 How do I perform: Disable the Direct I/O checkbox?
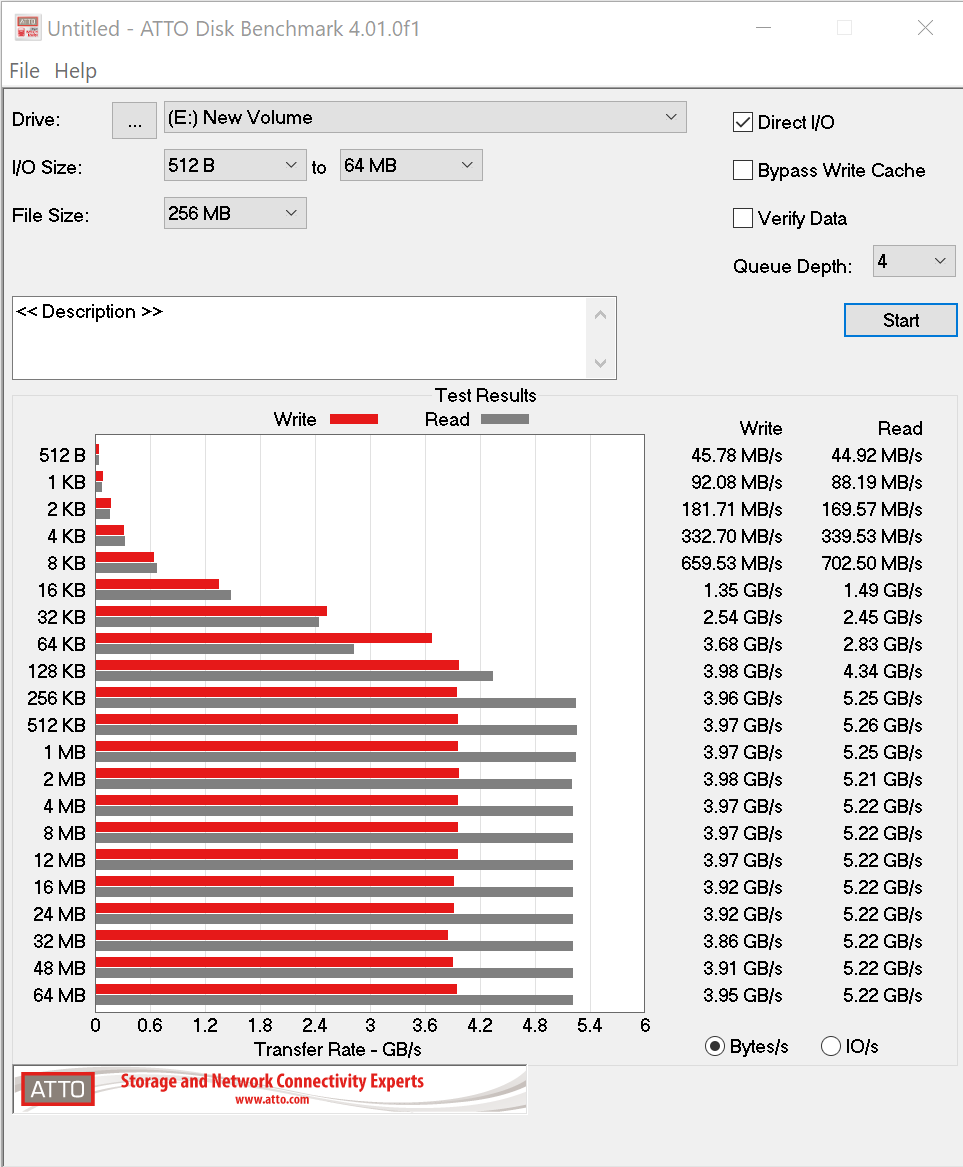tap(743, 122)
